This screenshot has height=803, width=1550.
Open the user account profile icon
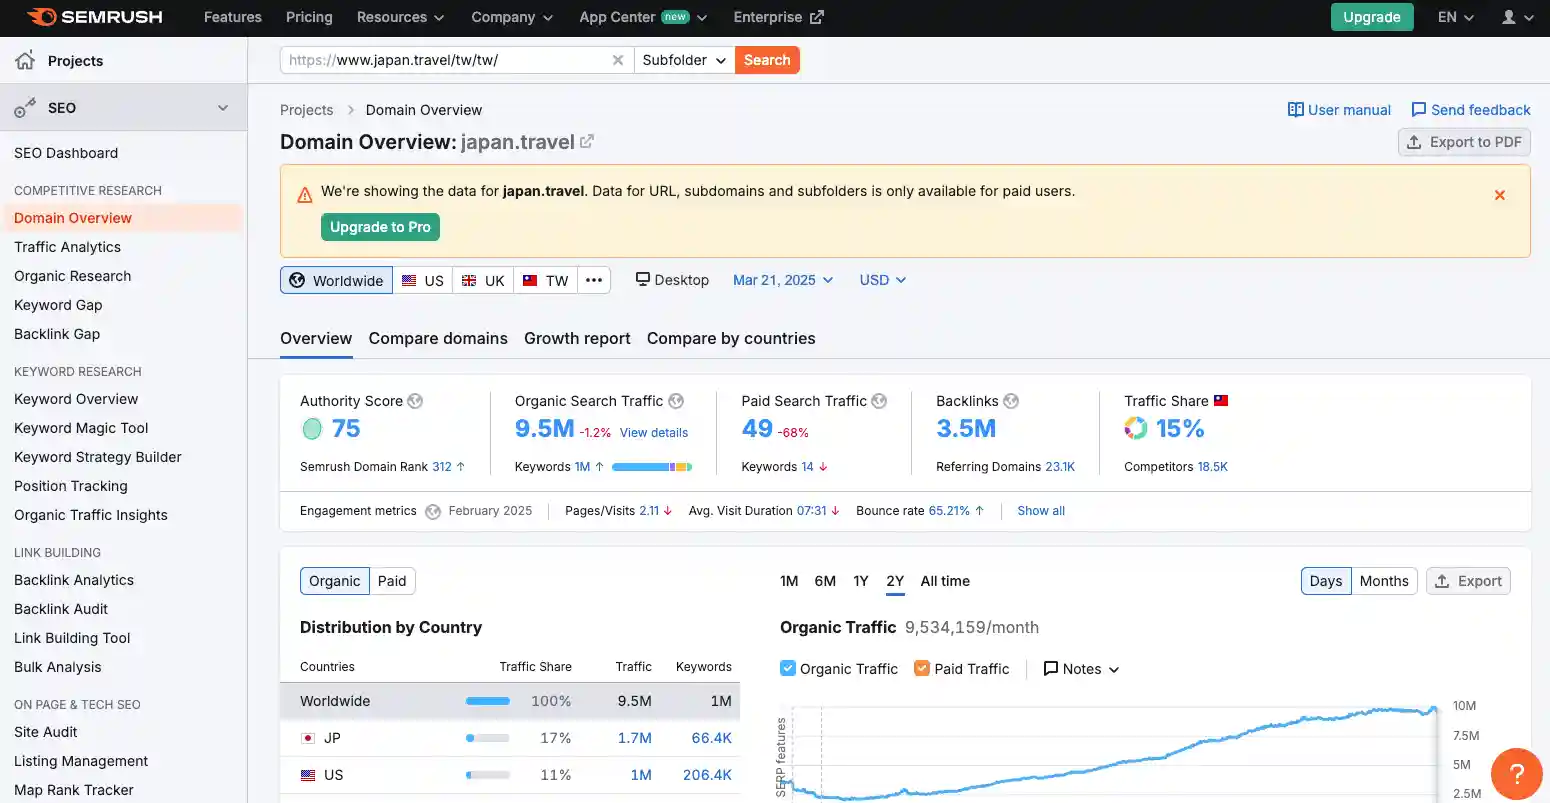[1509, 17]
